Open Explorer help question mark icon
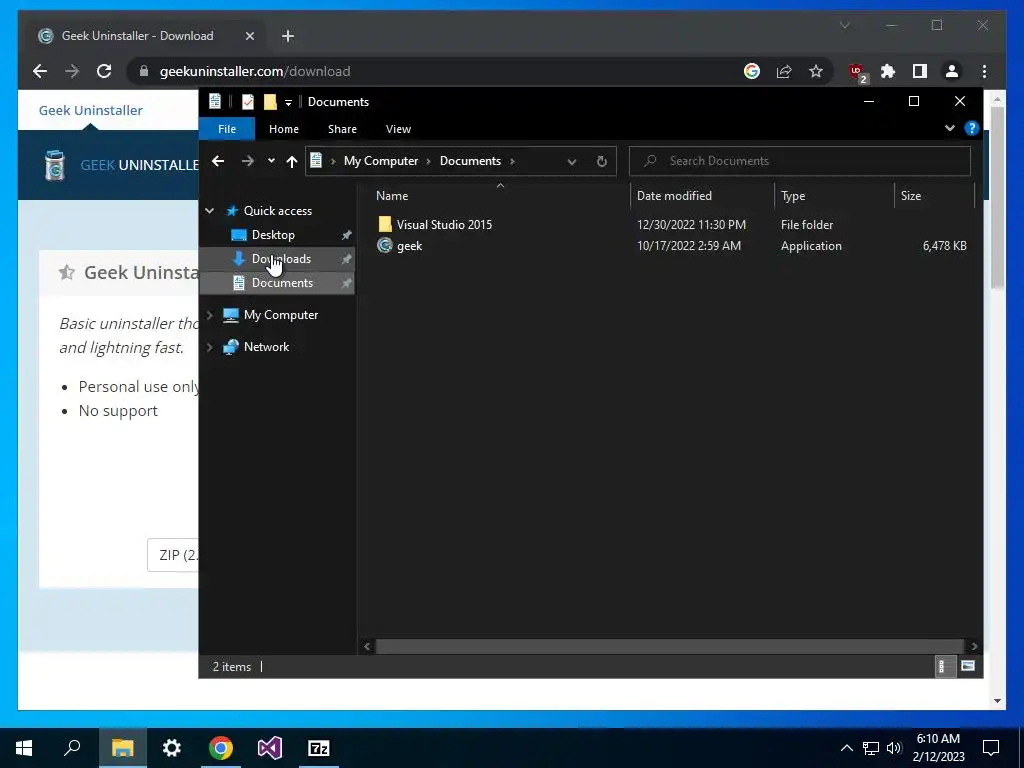 pos(971,128)
